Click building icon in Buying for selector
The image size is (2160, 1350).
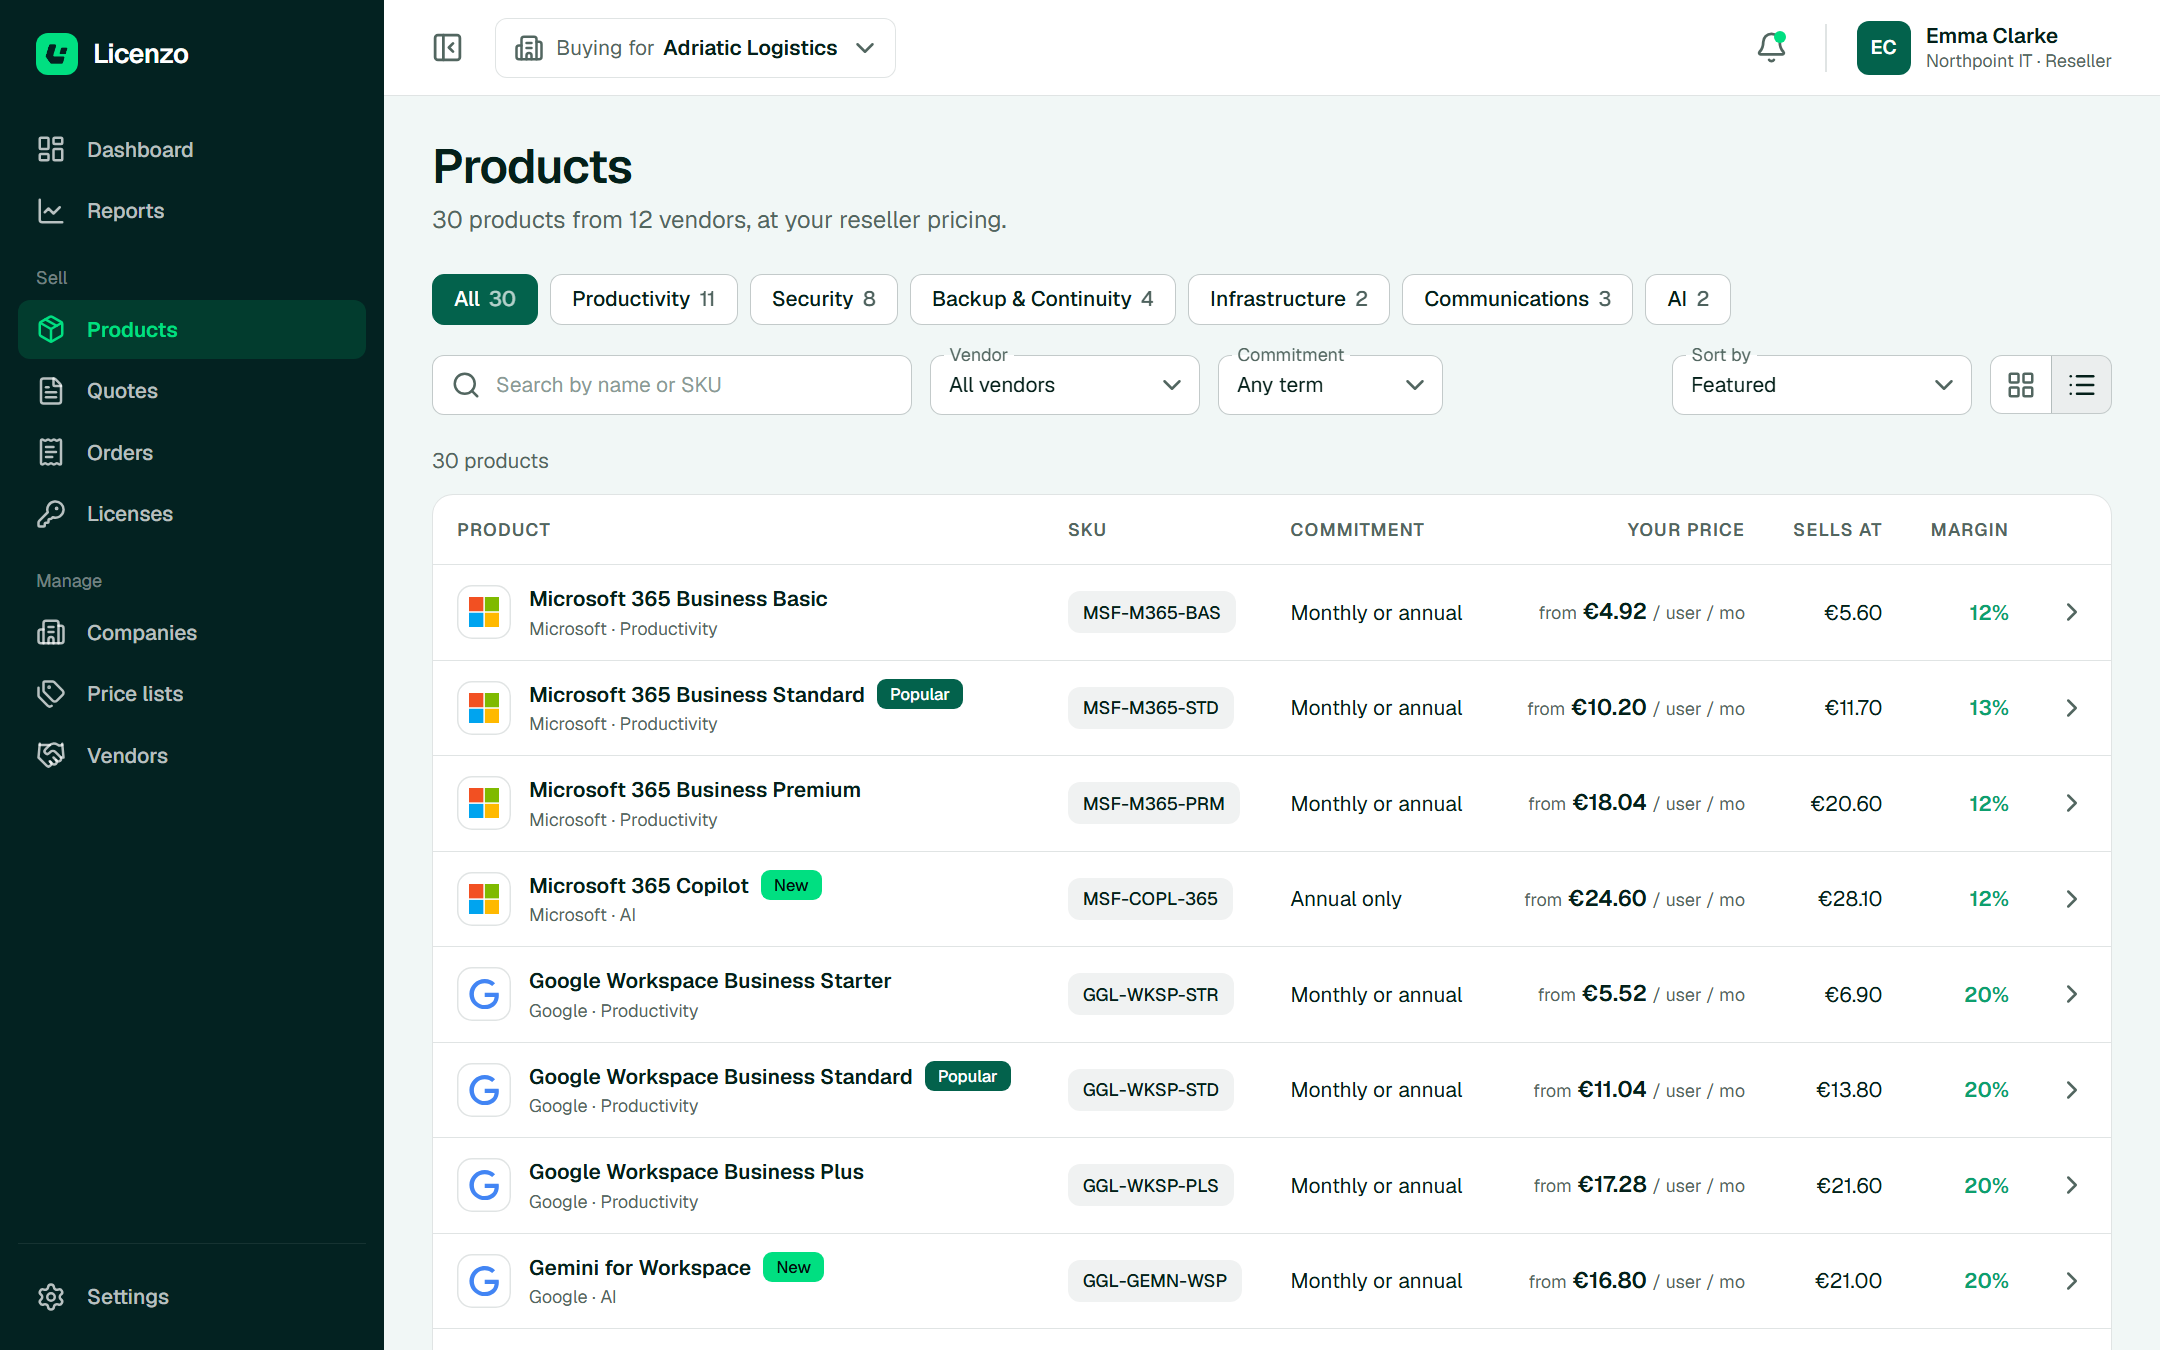[x=528, y=48]
